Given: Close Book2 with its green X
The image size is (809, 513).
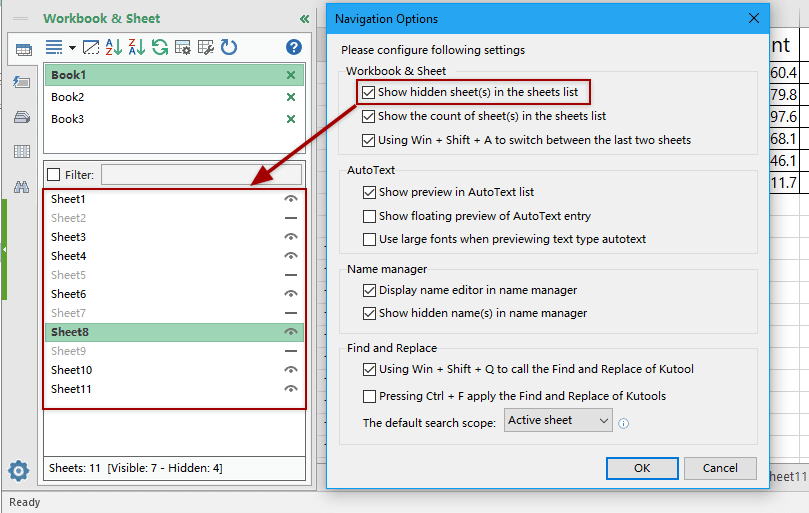Looking at the screenshot, I should tap(291, 97).
